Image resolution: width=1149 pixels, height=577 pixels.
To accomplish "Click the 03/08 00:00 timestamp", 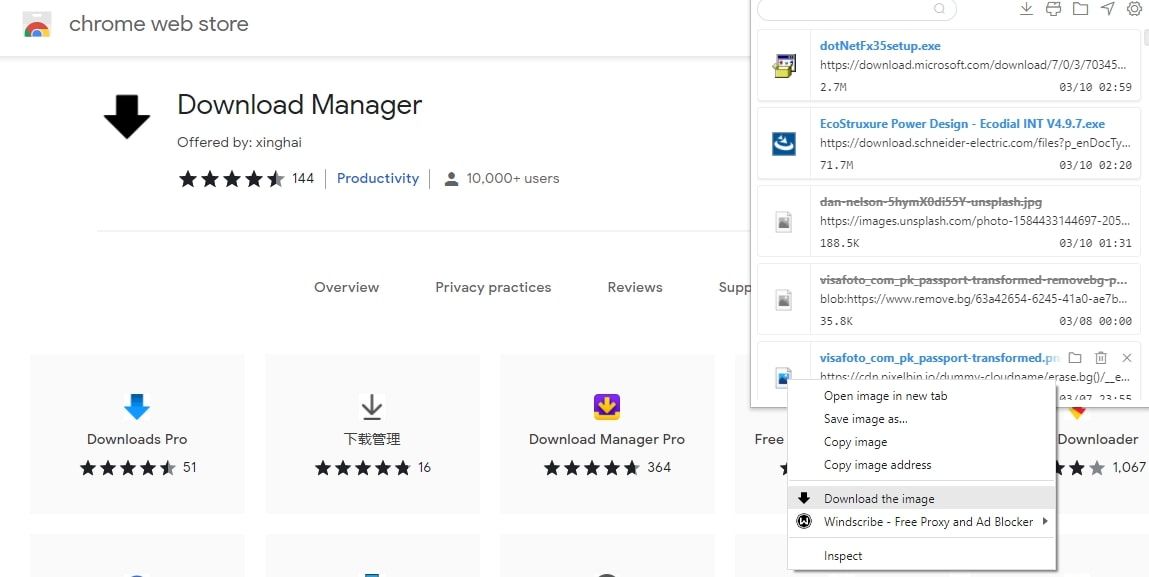I will pyautogui.click(x=1095, y=321).
